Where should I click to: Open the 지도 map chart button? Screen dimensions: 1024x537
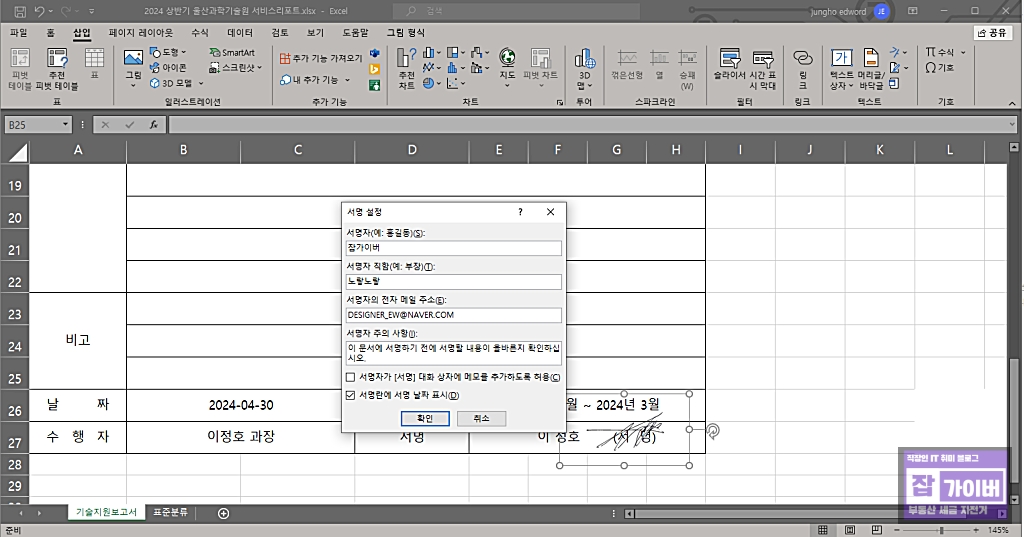click(507, 68)
